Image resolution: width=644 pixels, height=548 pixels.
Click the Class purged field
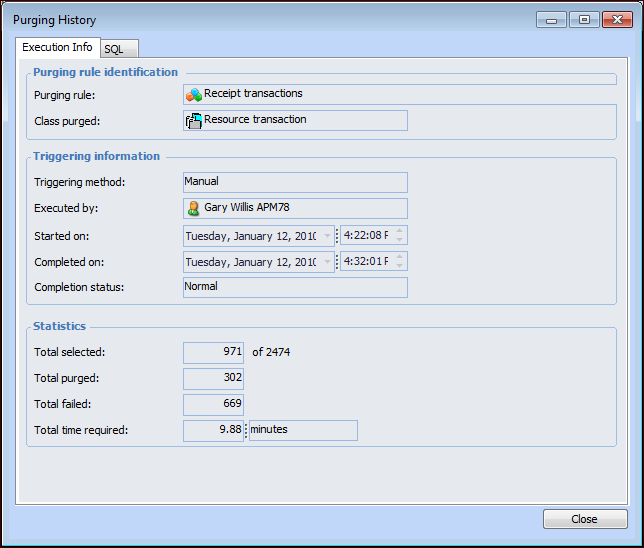pyautogui.click(x=295, y=120)
